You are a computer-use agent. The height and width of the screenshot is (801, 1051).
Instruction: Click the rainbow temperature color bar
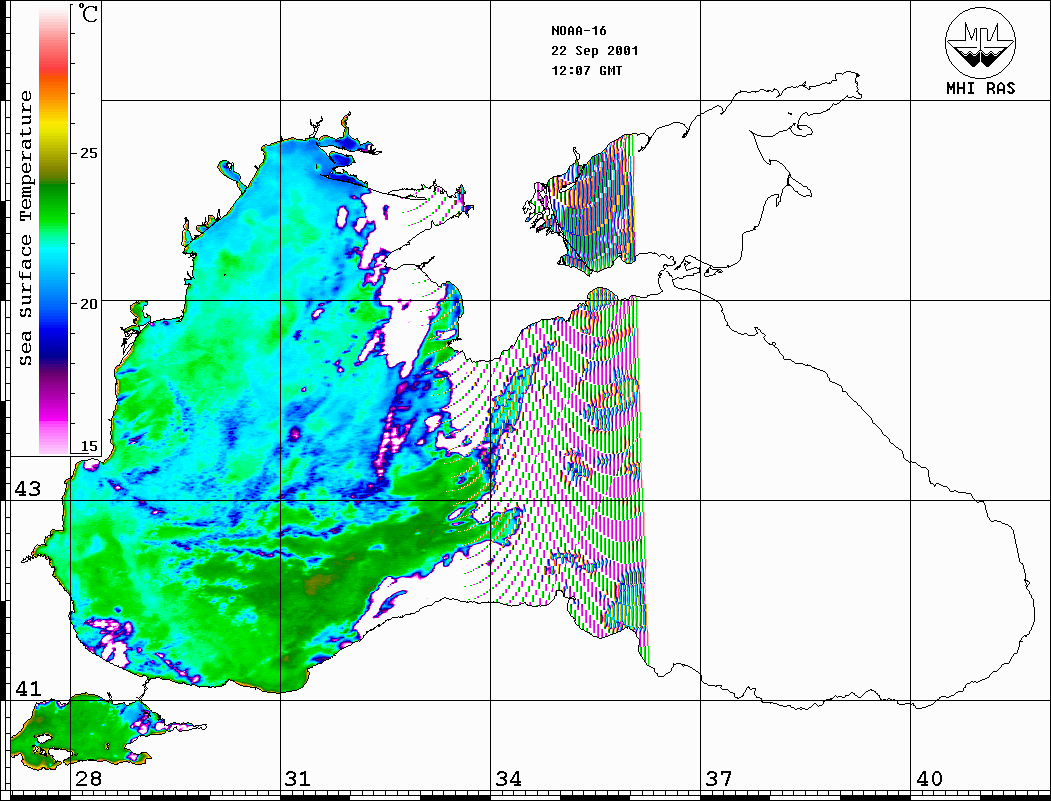click(x=54, y=231)
